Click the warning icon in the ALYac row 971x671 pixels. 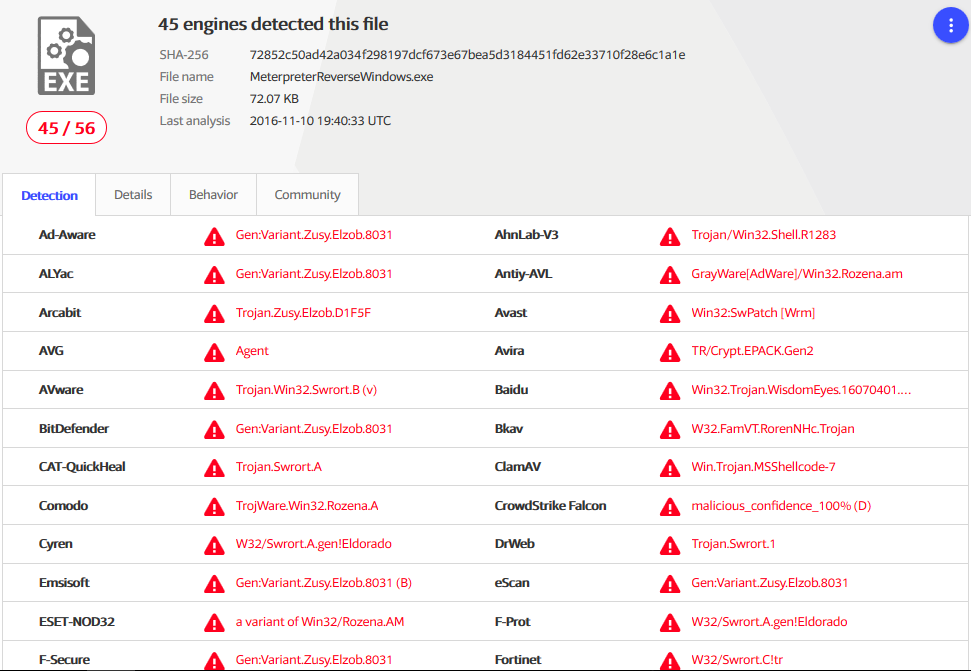[x=214, y=275]
